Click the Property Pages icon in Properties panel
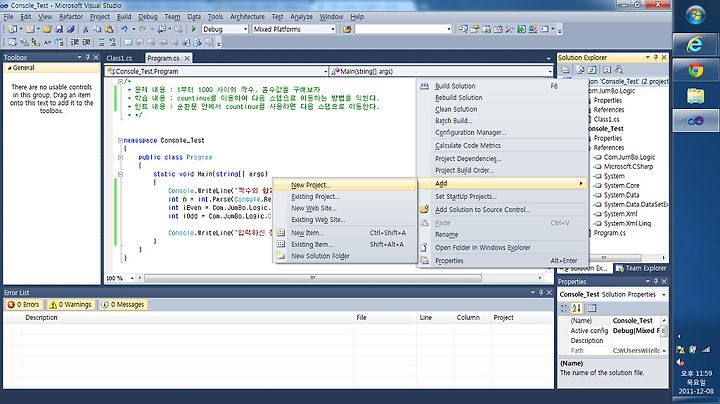 pos(592,308)
